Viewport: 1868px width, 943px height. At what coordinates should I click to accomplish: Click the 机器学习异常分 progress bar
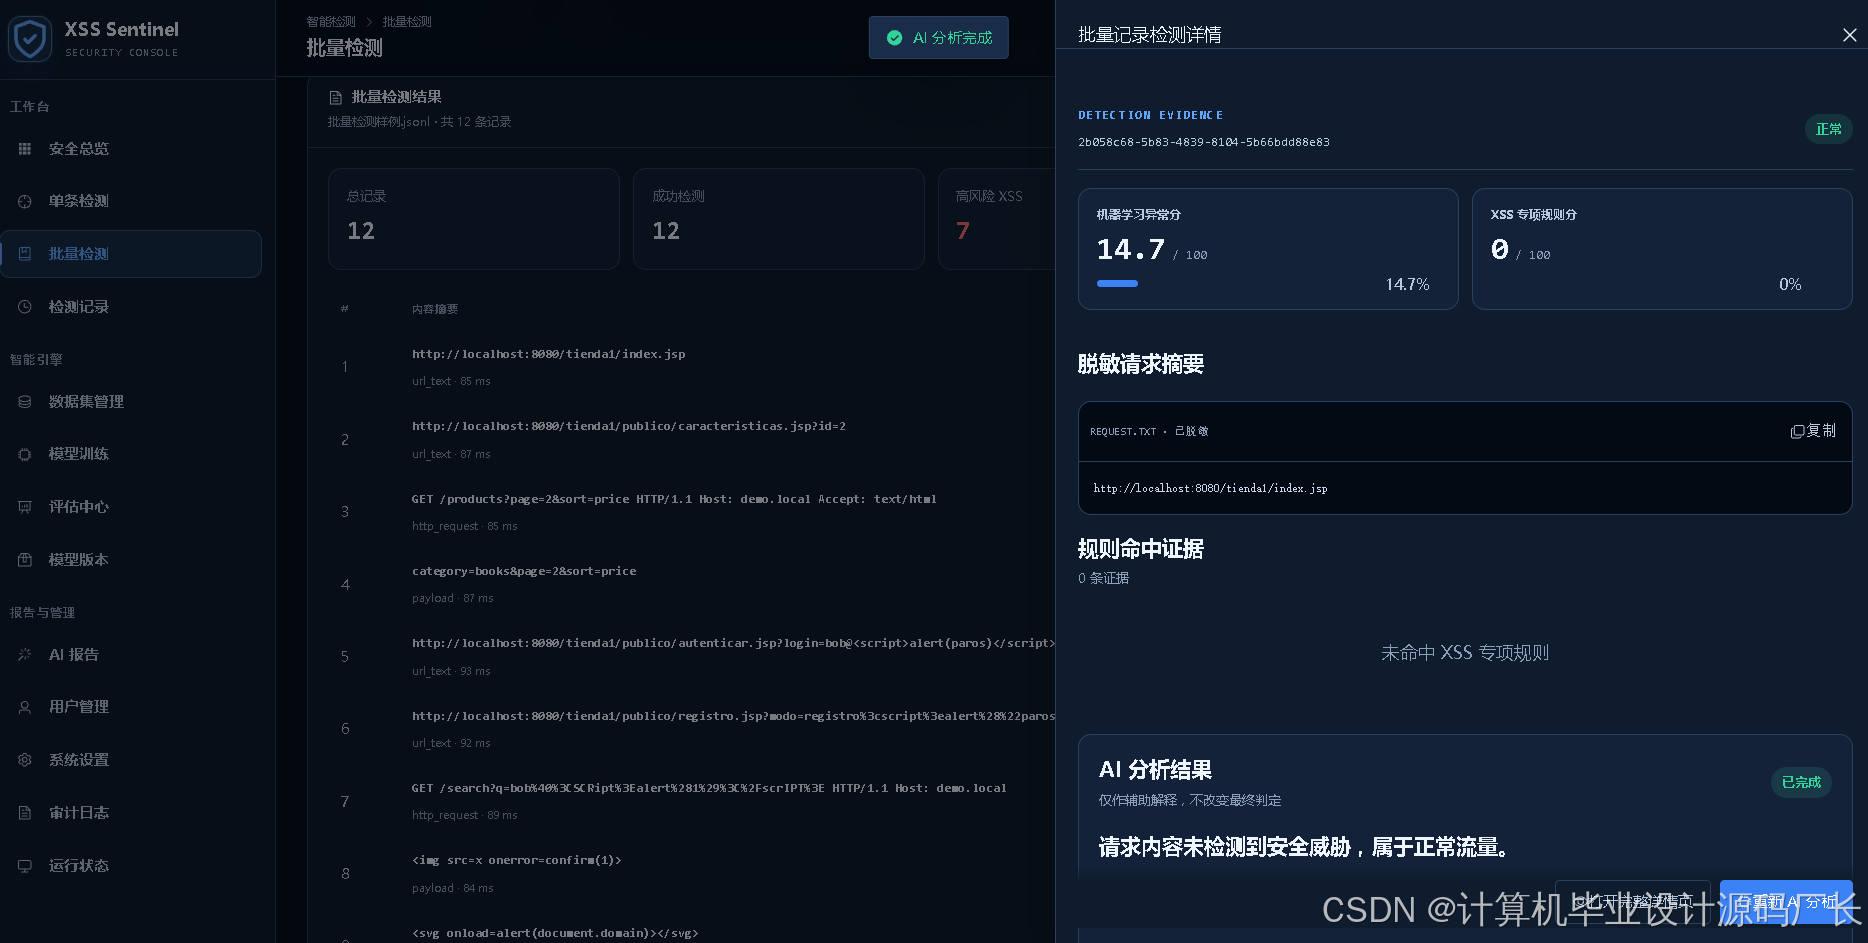pyautogui.click(x=1117, y=284)
